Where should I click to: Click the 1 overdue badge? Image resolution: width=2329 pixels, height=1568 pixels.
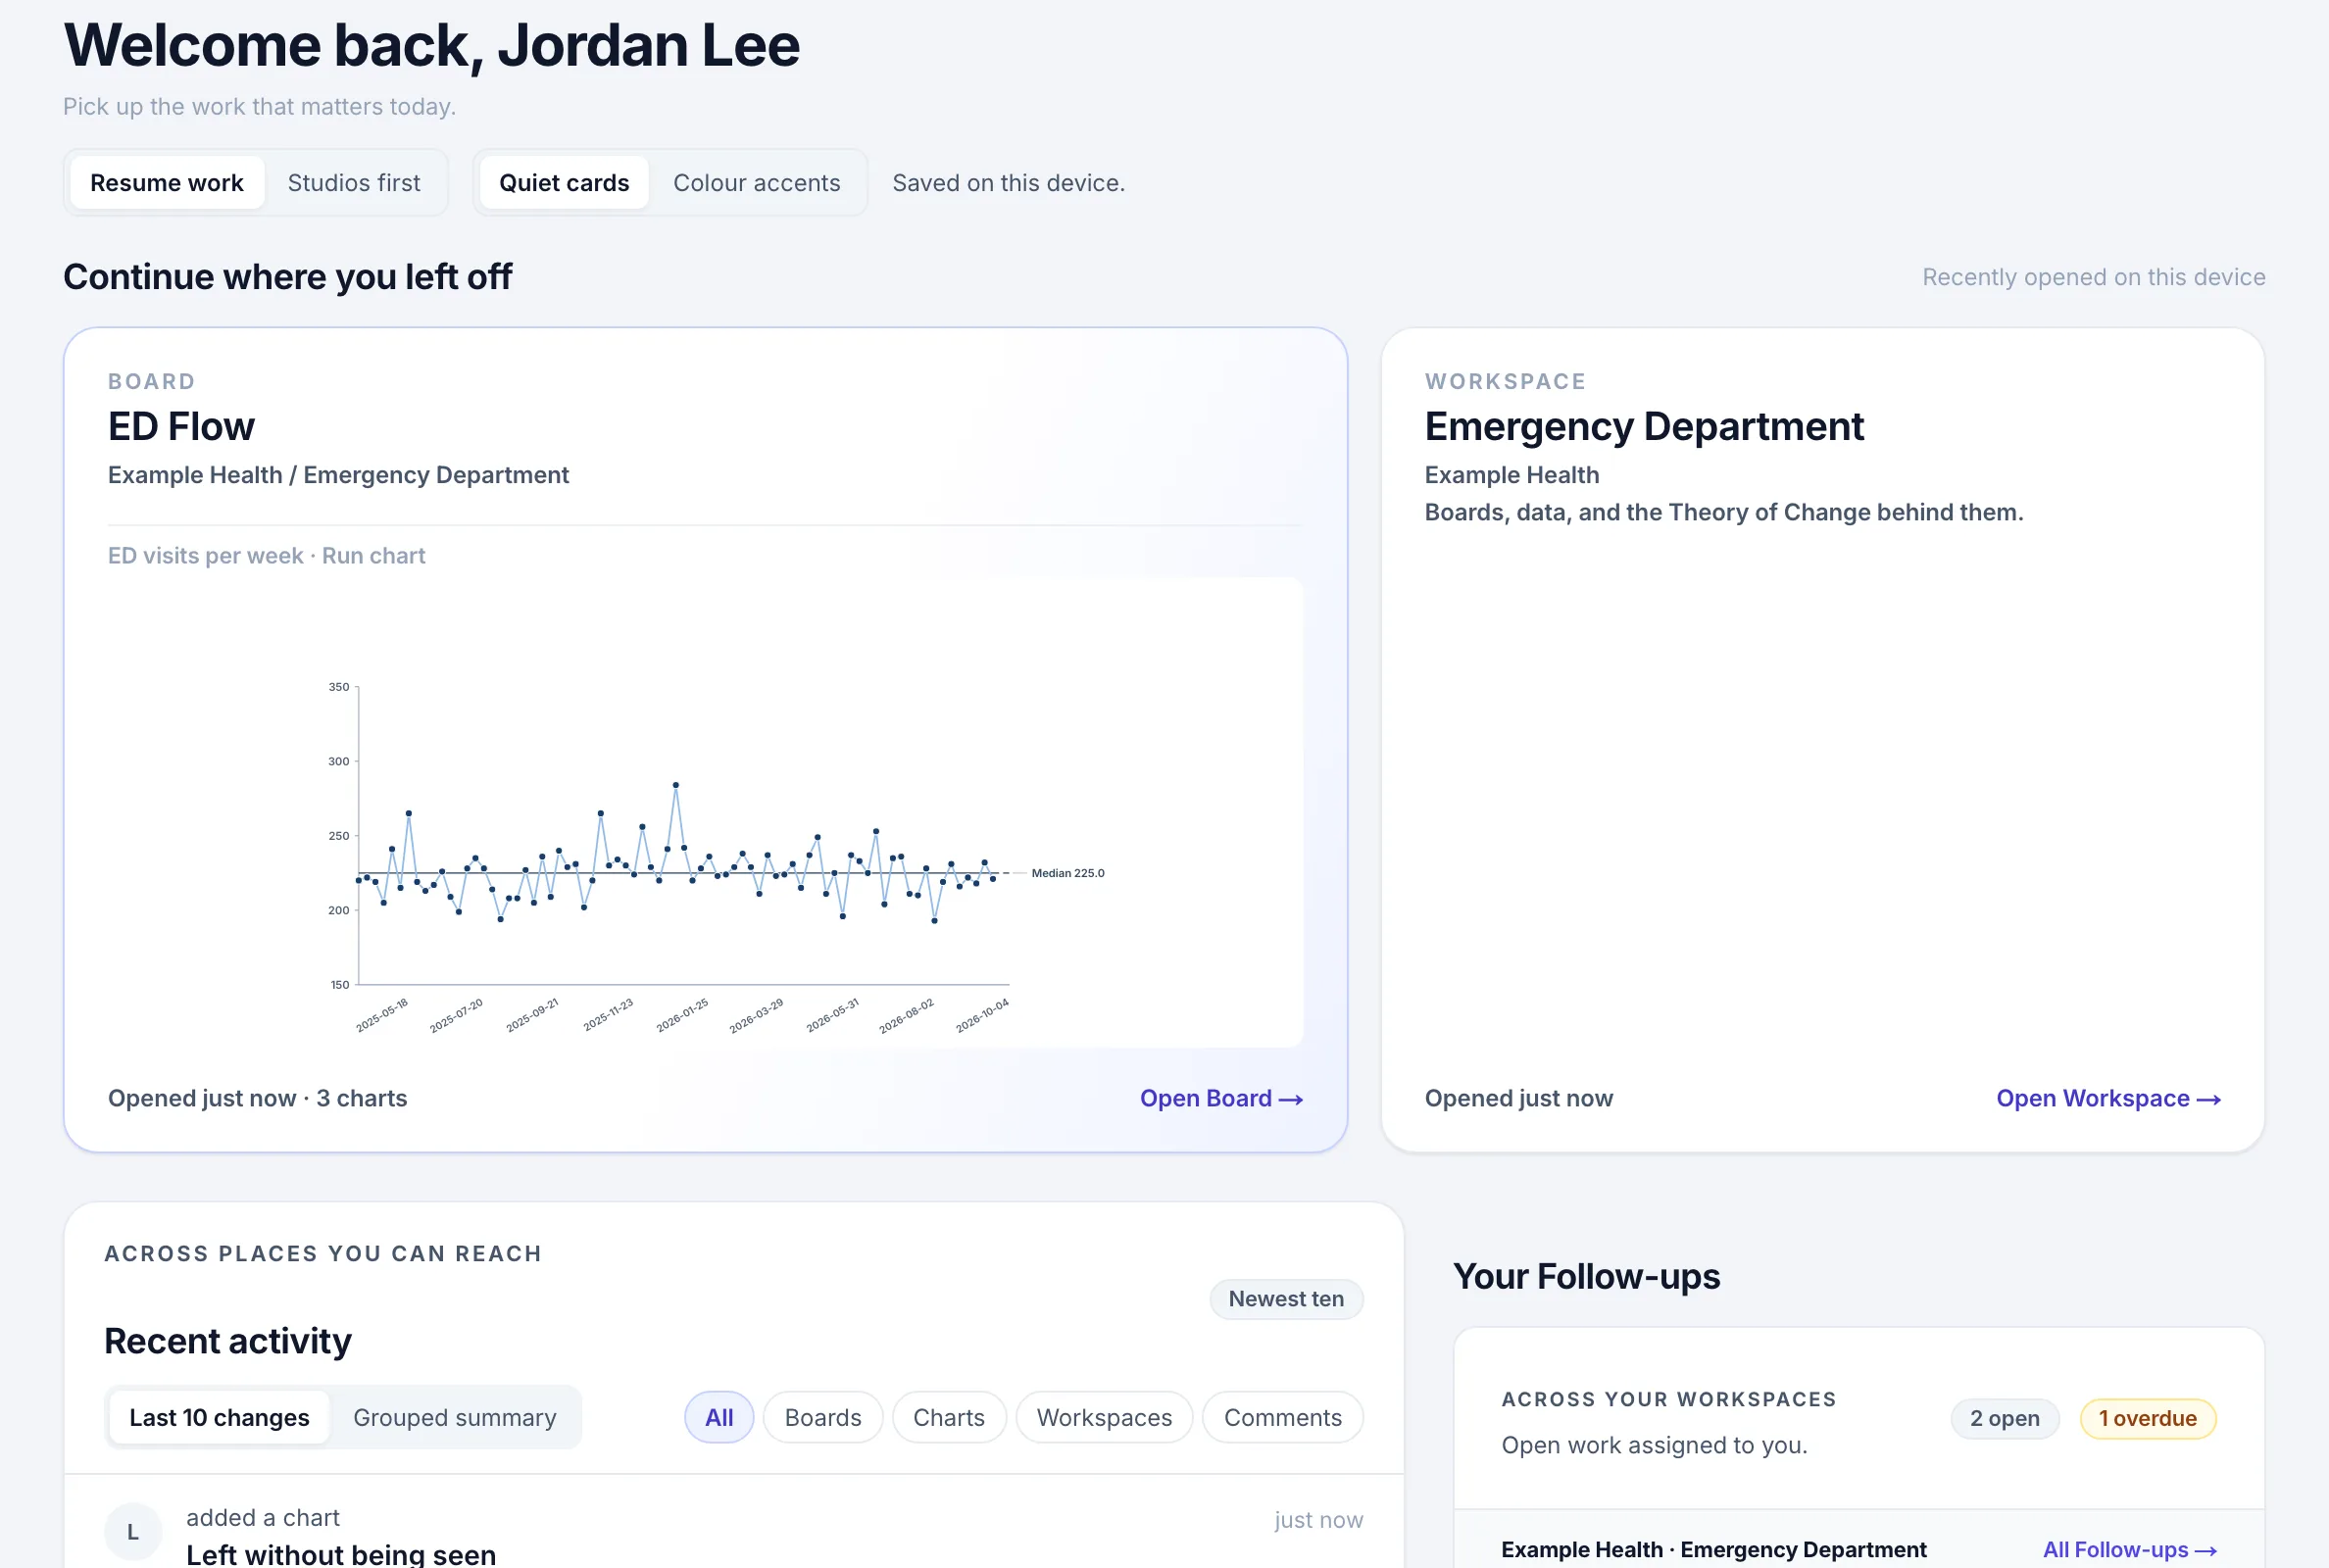(2147, 1418)
